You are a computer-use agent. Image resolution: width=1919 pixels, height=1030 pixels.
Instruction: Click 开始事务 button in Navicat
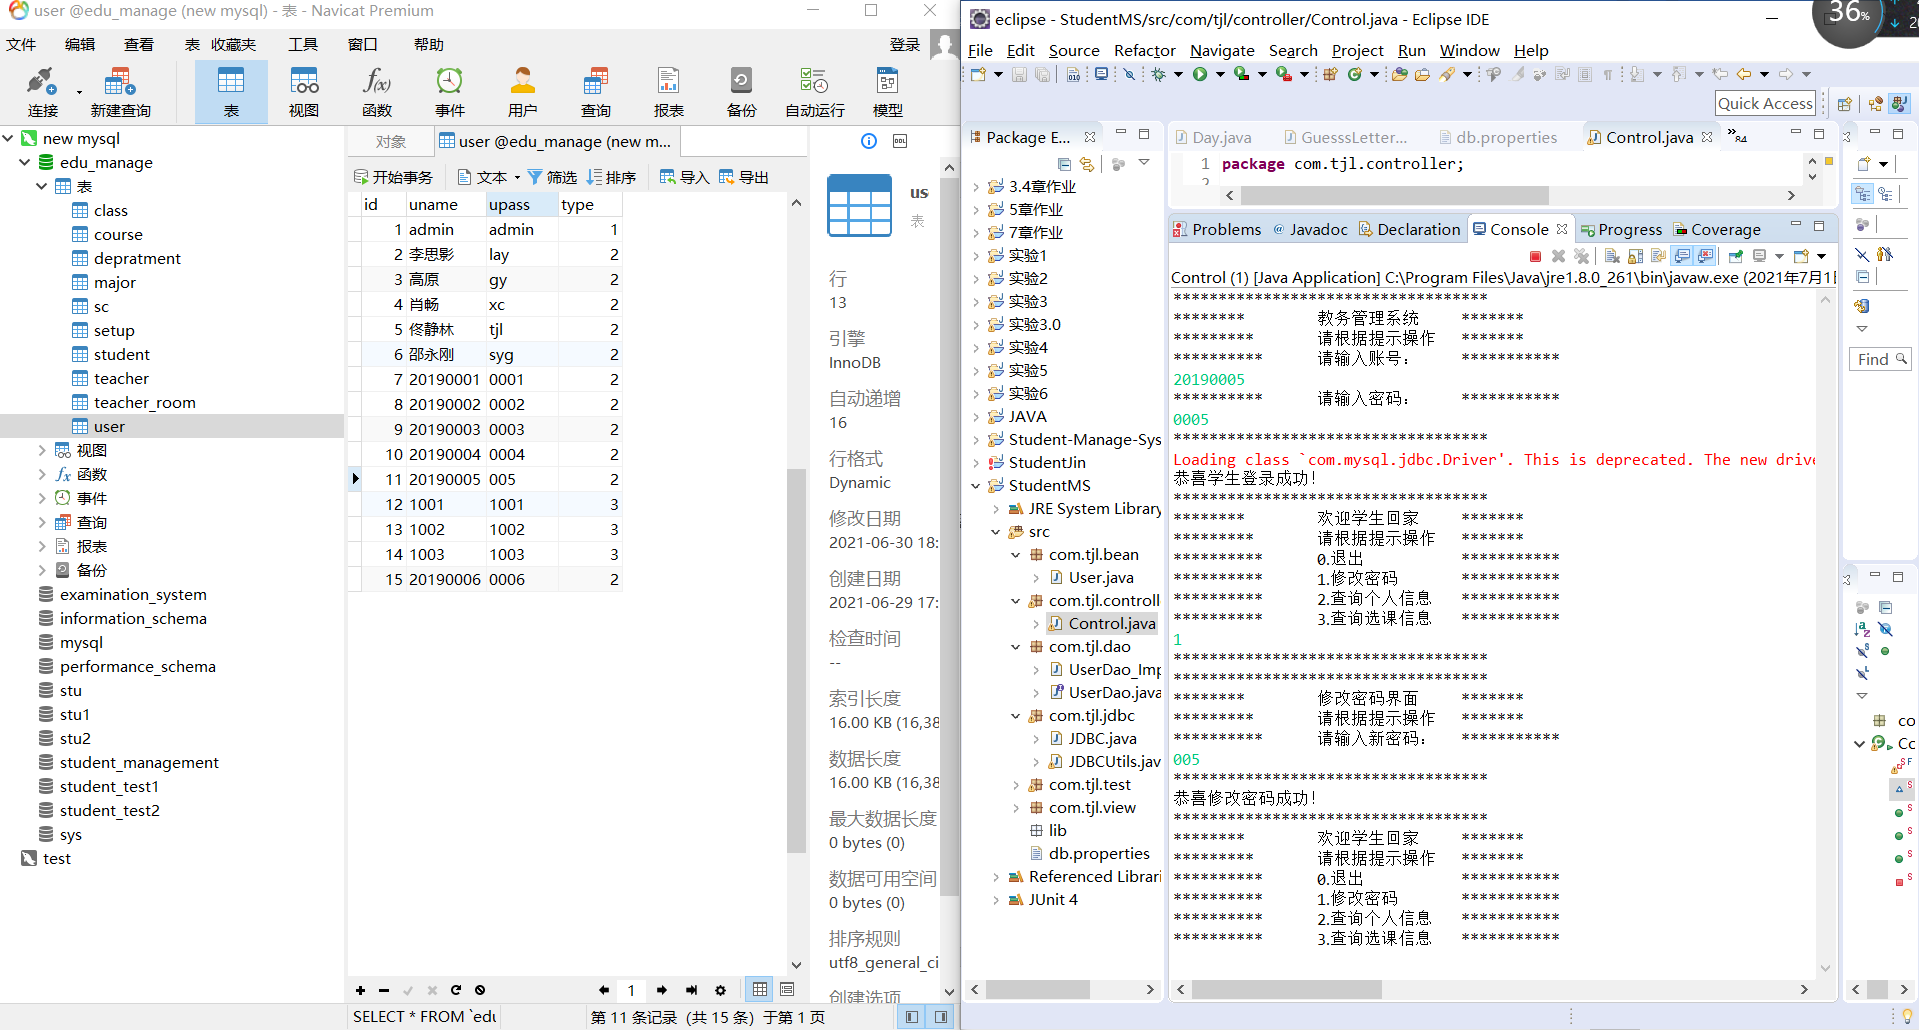tap(393, 177)
